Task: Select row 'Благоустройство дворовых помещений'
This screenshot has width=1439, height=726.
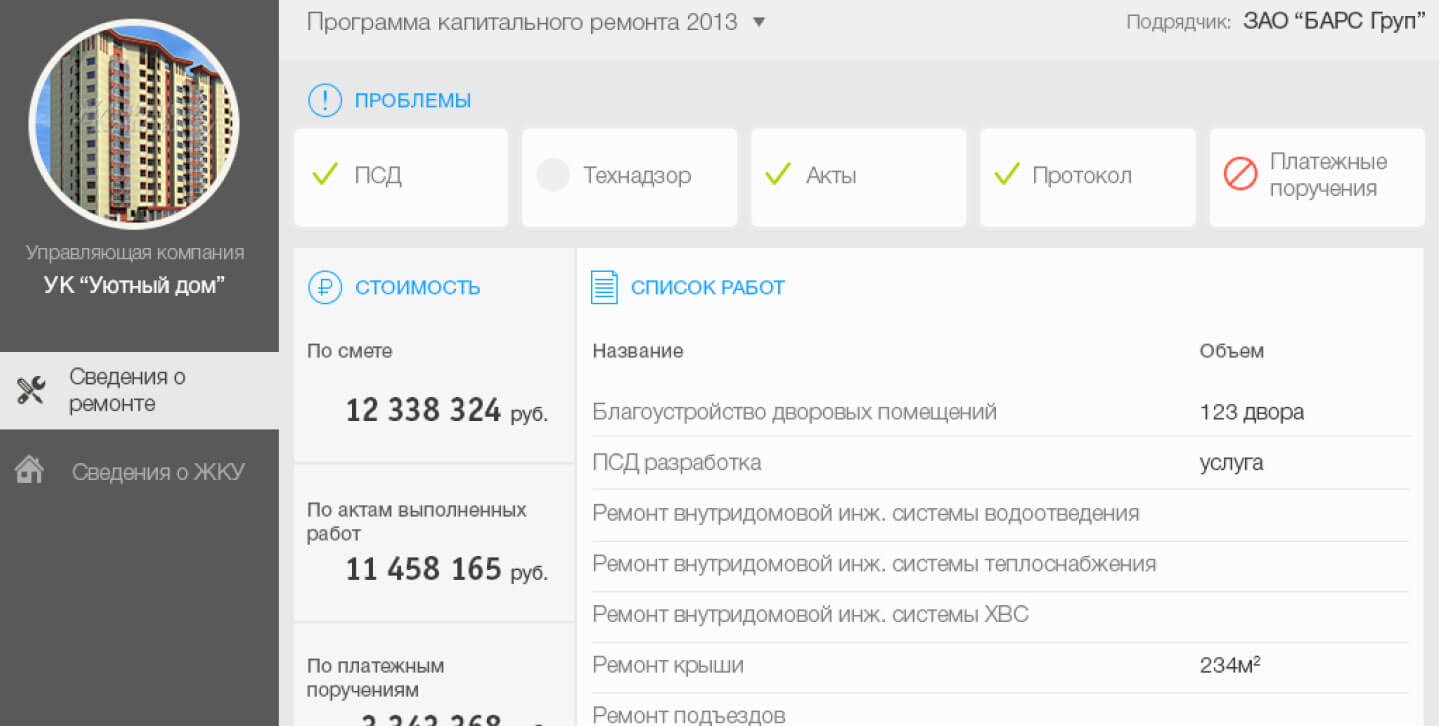Action: [x=1000, y=412]
